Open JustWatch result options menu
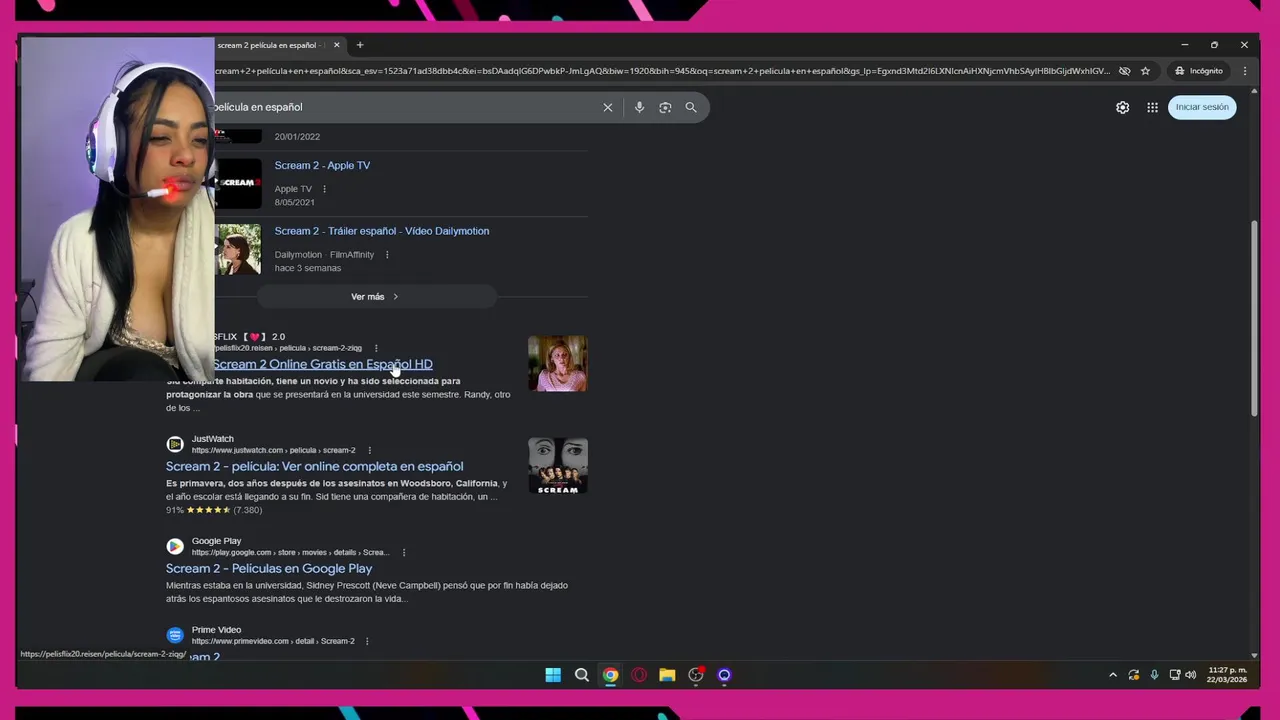The width and height of the screenshot is (1280, 720). click(x=369, y=450)
